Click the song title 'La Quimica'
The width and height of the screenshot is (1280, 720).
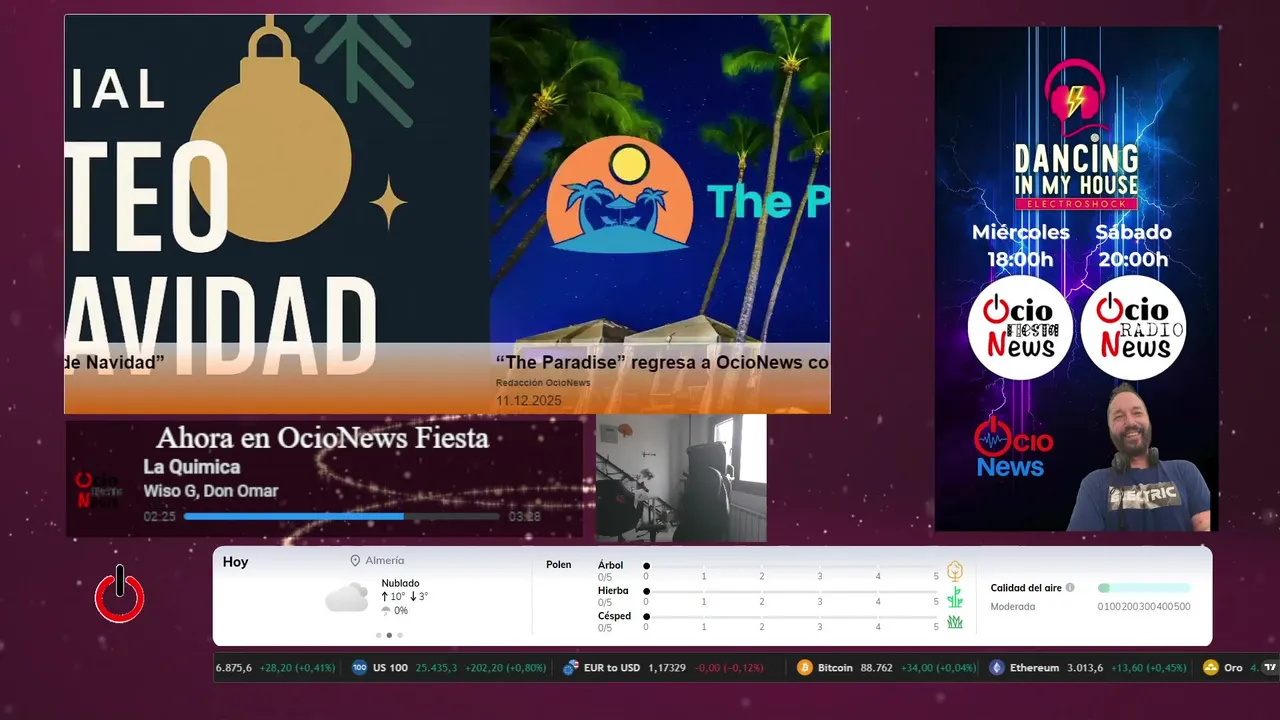click(x=192, y=467)
